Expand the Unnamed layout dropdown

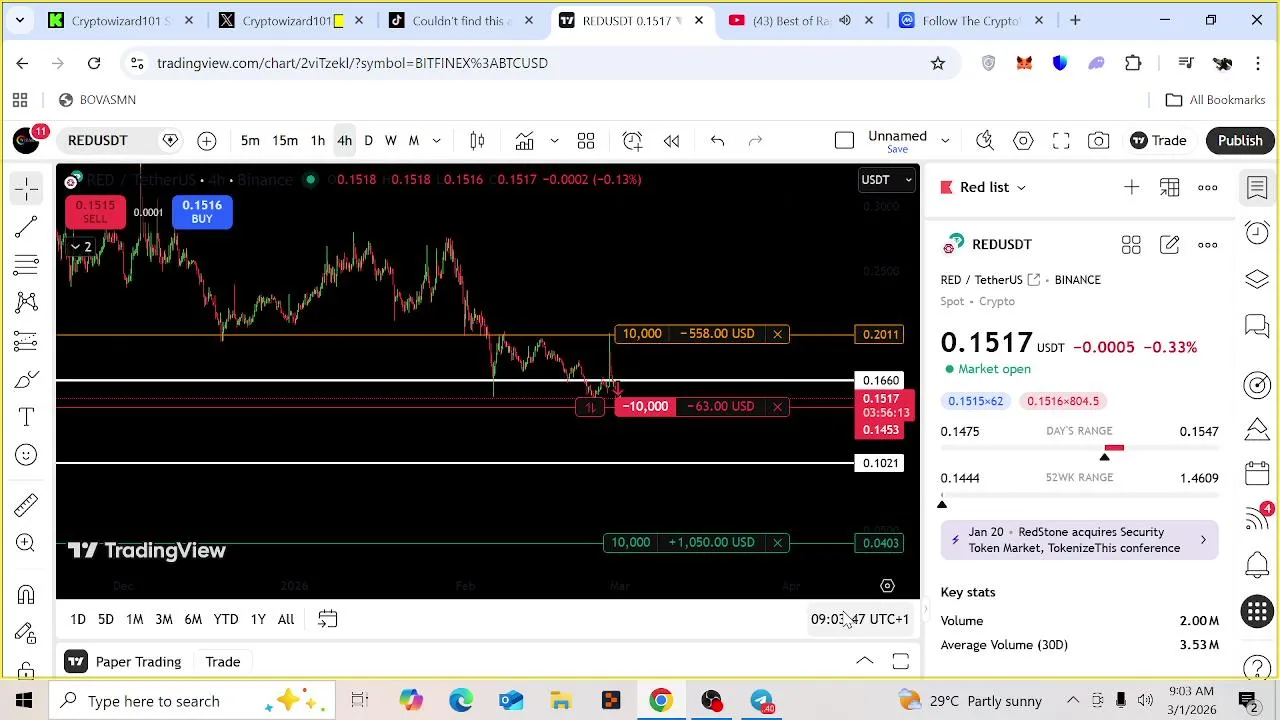pos(944,141)
